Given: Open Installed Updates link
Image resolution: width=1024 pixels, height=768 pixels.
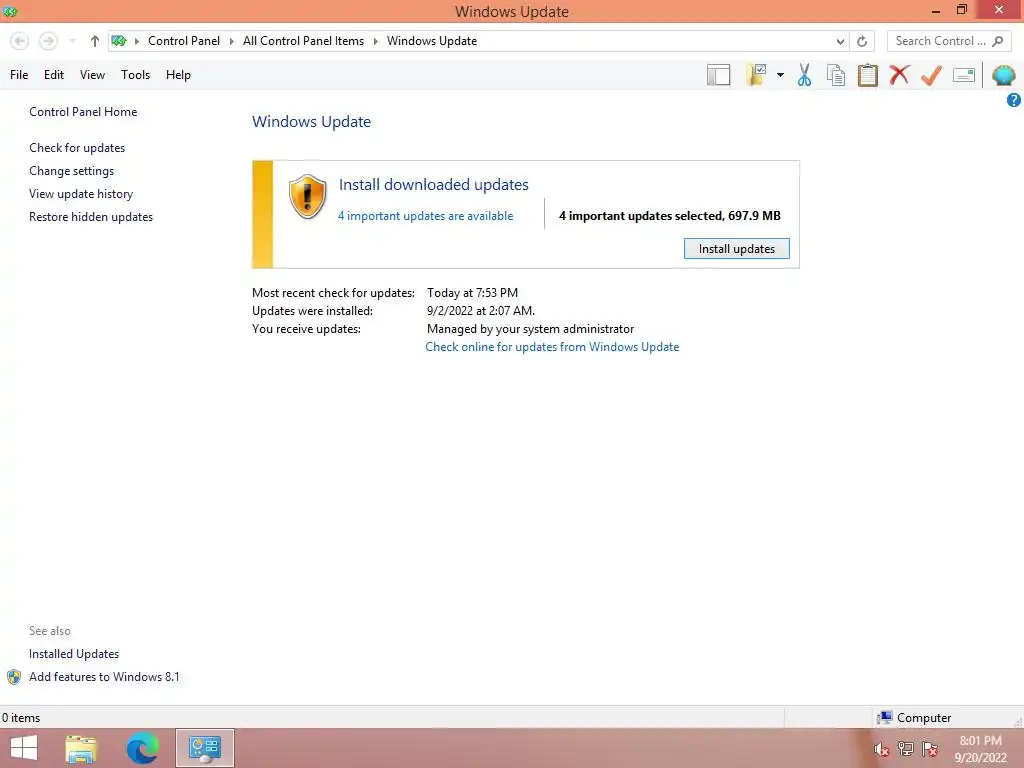Looking at the screenshot, I should (74, 654).
